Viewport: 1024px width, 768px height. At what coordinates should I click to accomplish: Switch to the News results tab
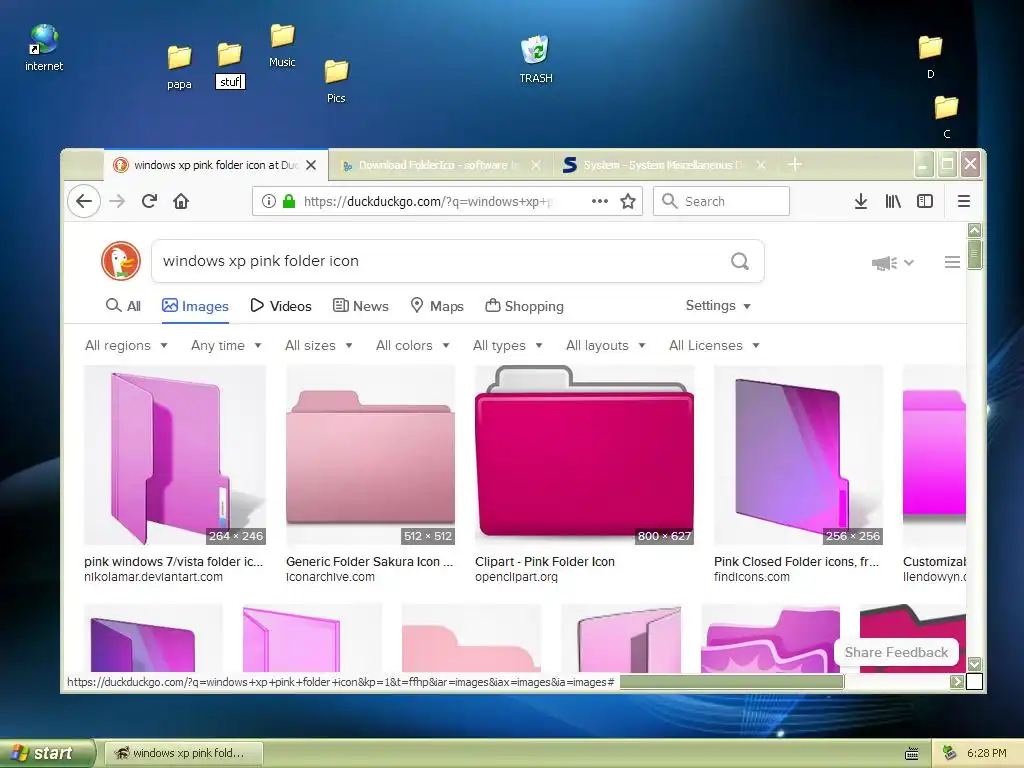tap(360, 306)
